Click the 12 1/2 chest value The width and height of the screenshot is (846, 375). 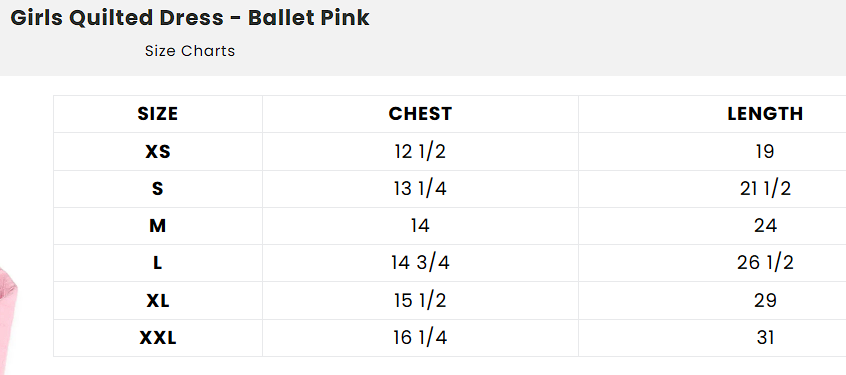click(x=420, y=152)
